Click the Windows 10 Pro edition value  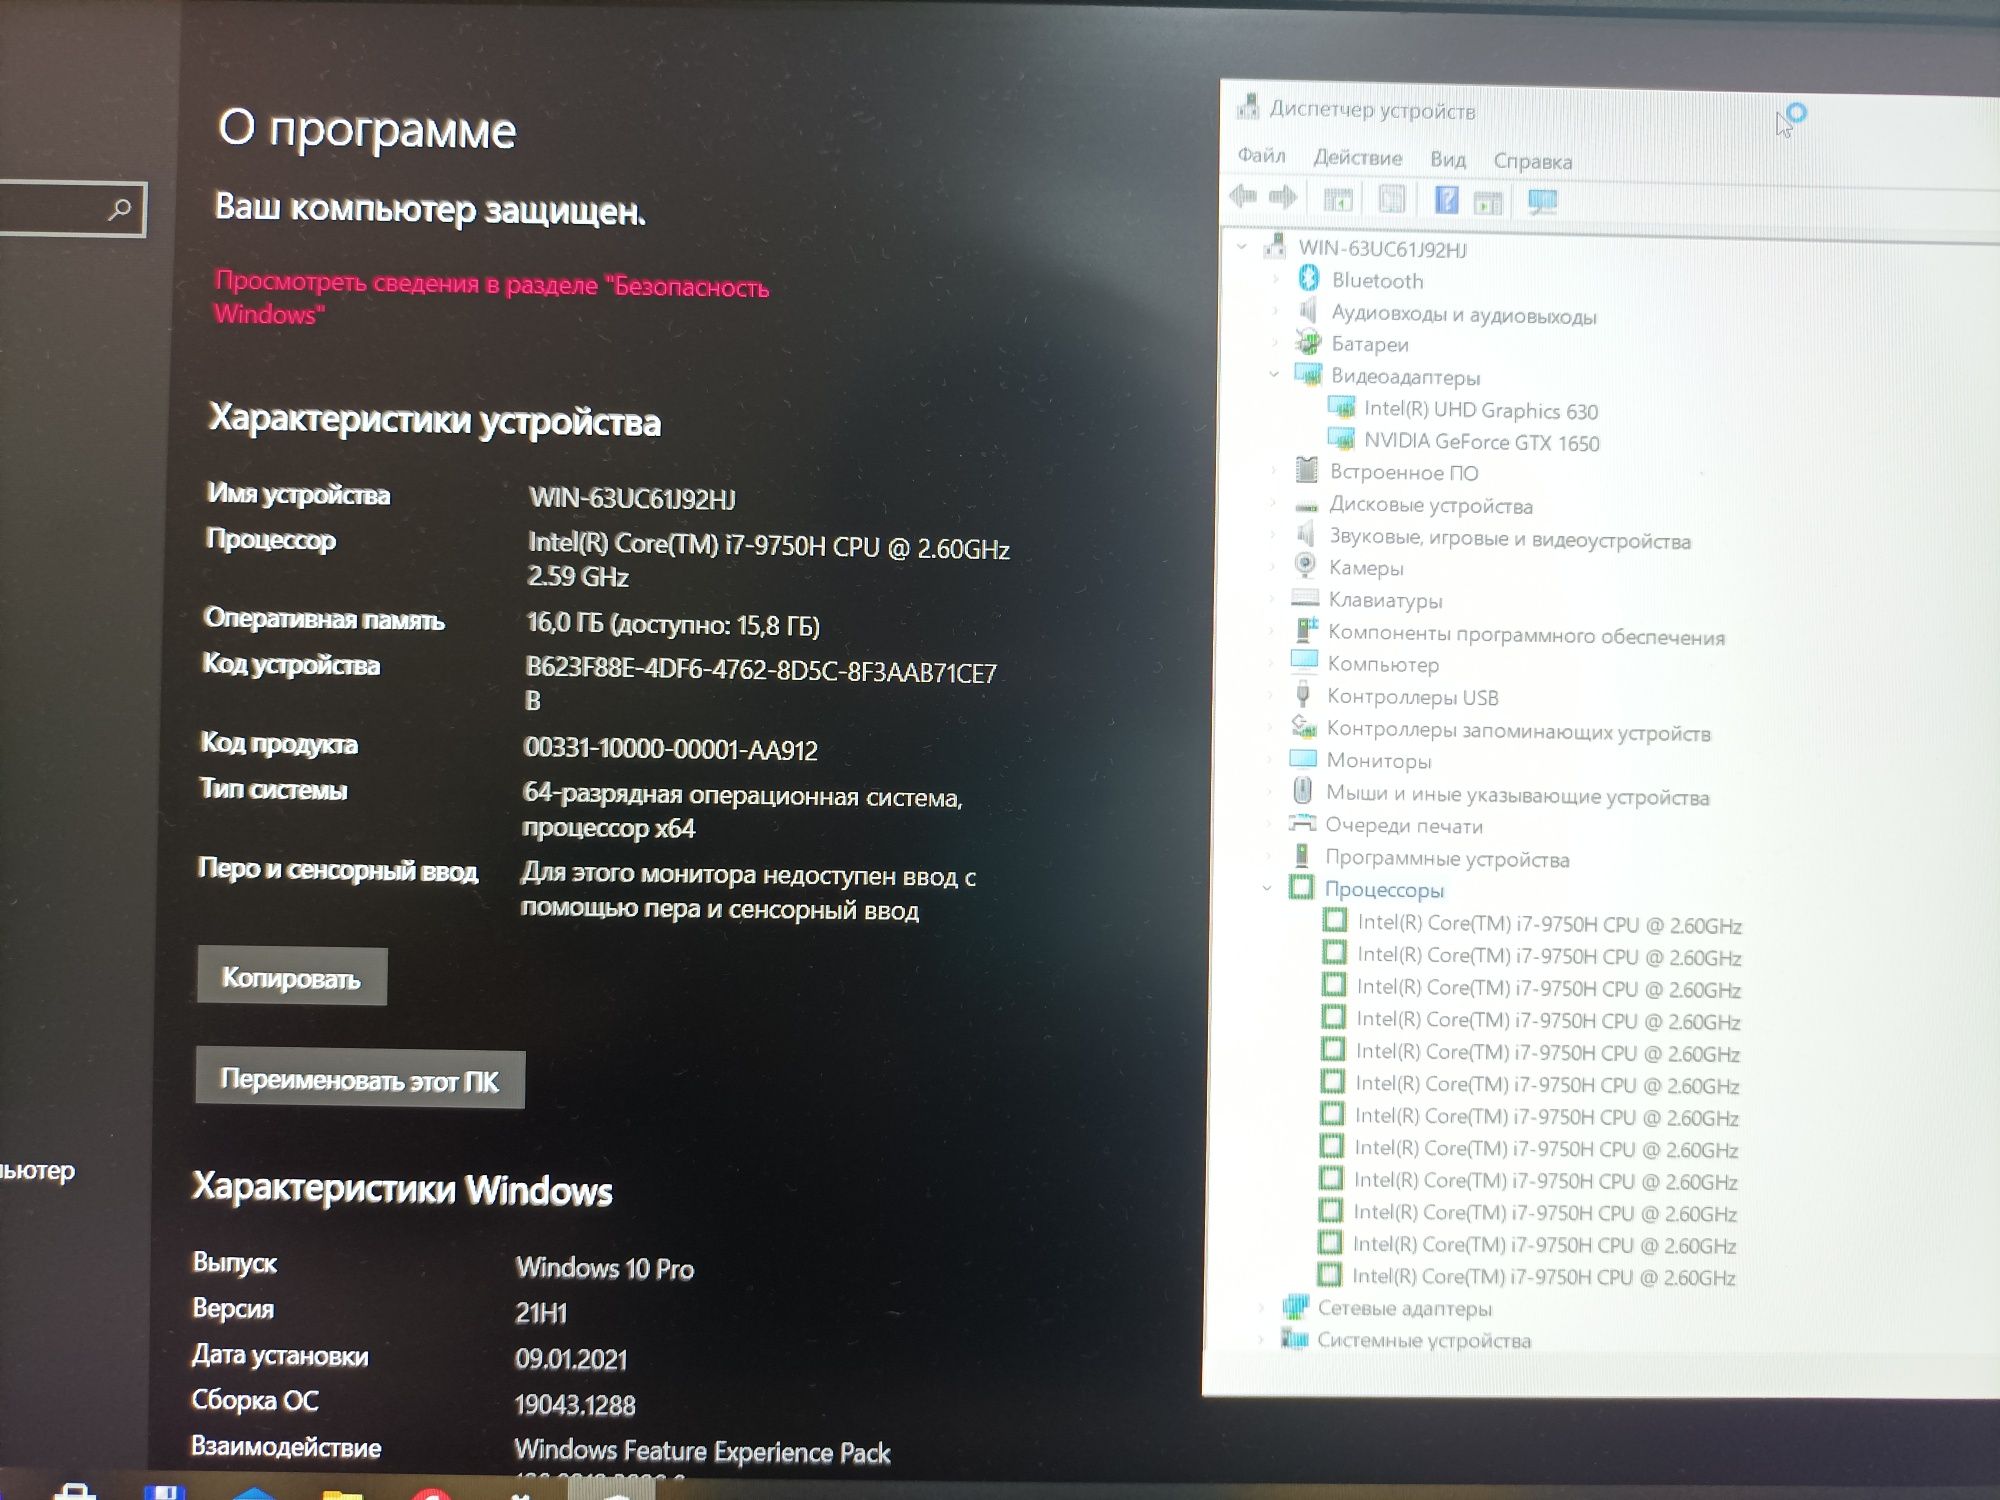(x=604, y=1268)
